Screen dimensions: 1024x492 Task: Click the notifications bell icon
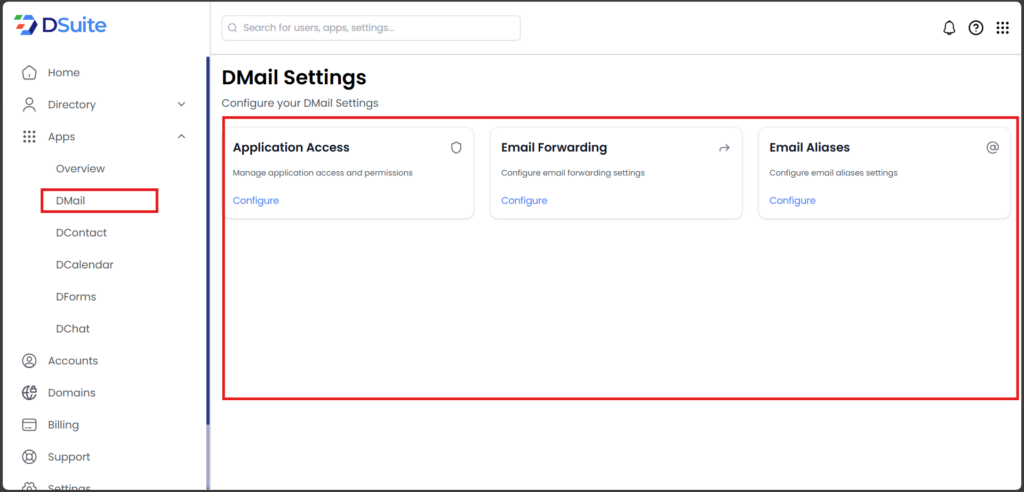(949, 28)
